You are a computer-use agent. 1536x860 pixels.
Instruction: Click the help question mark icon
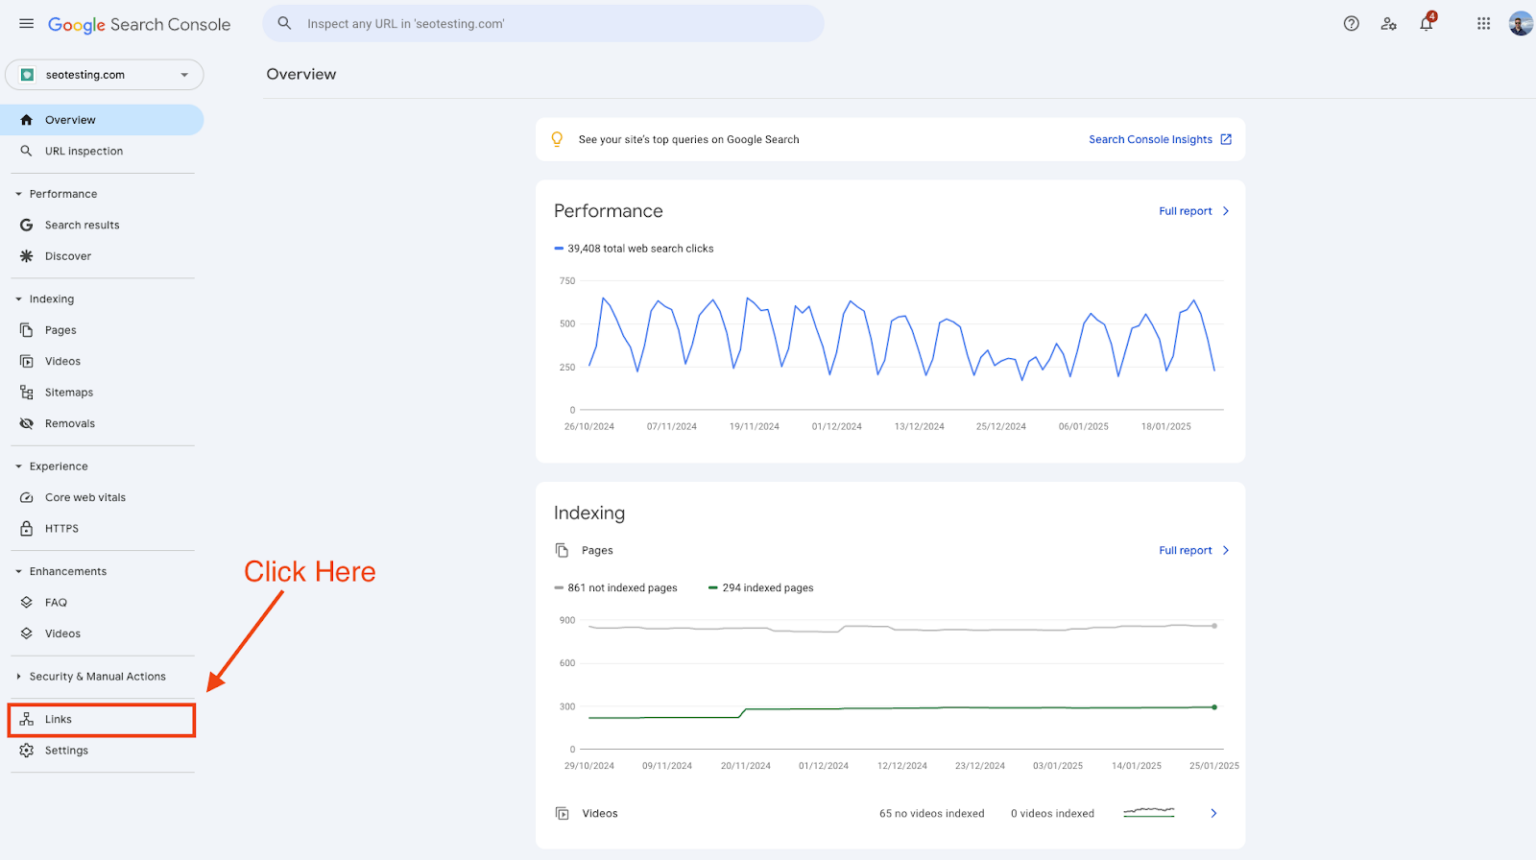[x=1351, y=23]
